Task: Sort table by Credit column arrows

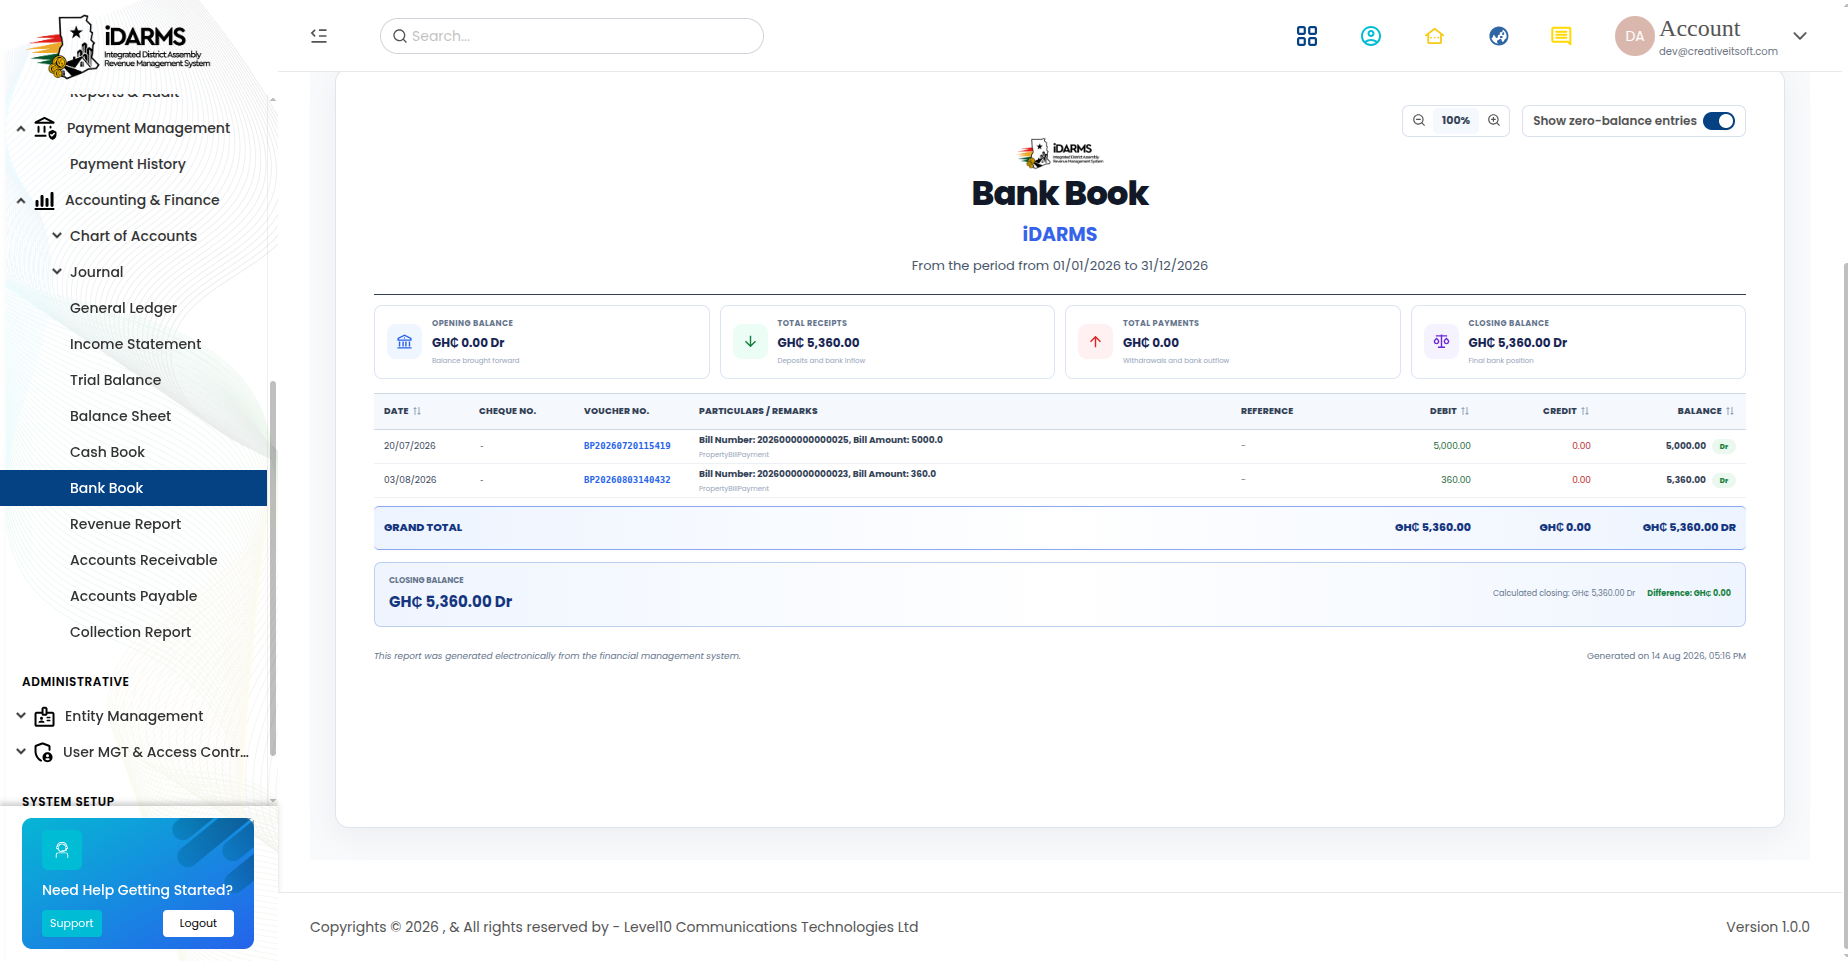Action: [x=1585, y=411]
